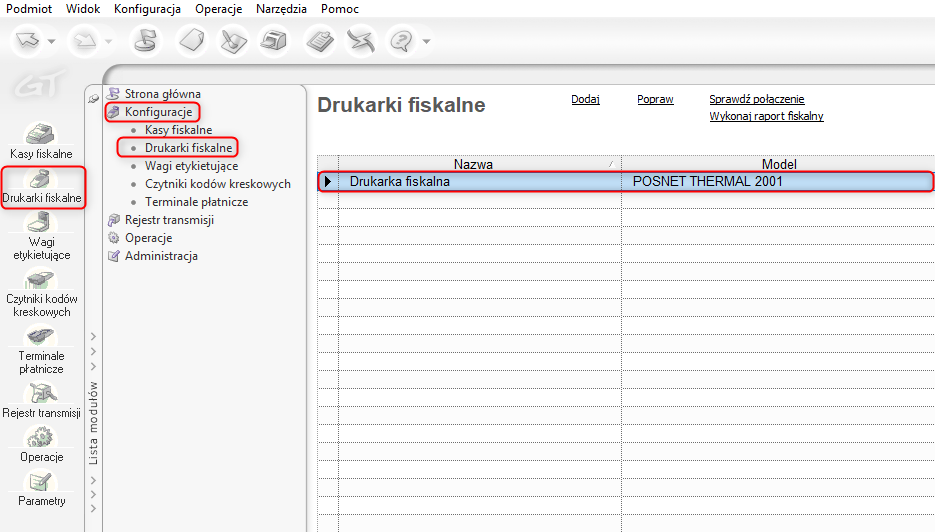
Task: Open Terminale płatnicze module in sidebar
Action: click(x=41, y=349)
